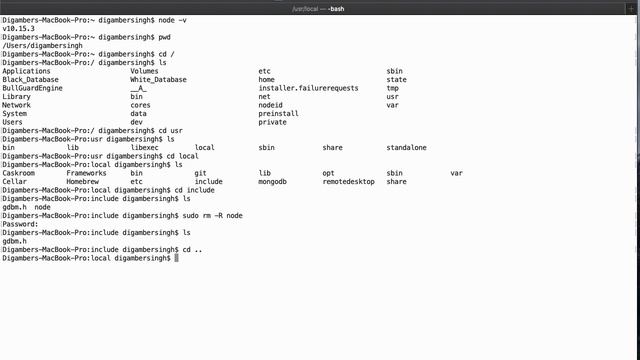
Task: Click the 'Library' directory name
Action: click(16, 97)
